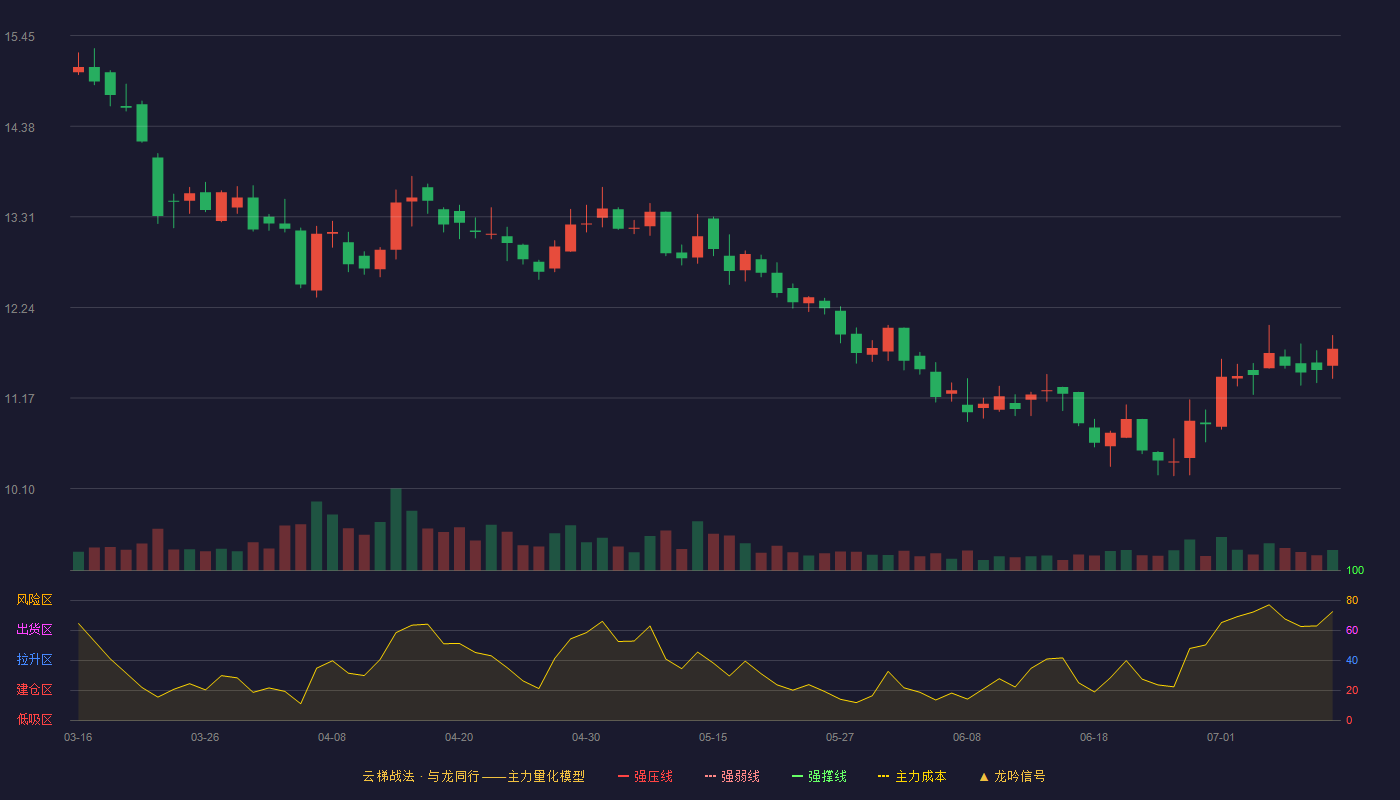Viewport: 1400px width, 800px height.
Task: Click the green 100 indicator scale value
Action: [1355, 570]
